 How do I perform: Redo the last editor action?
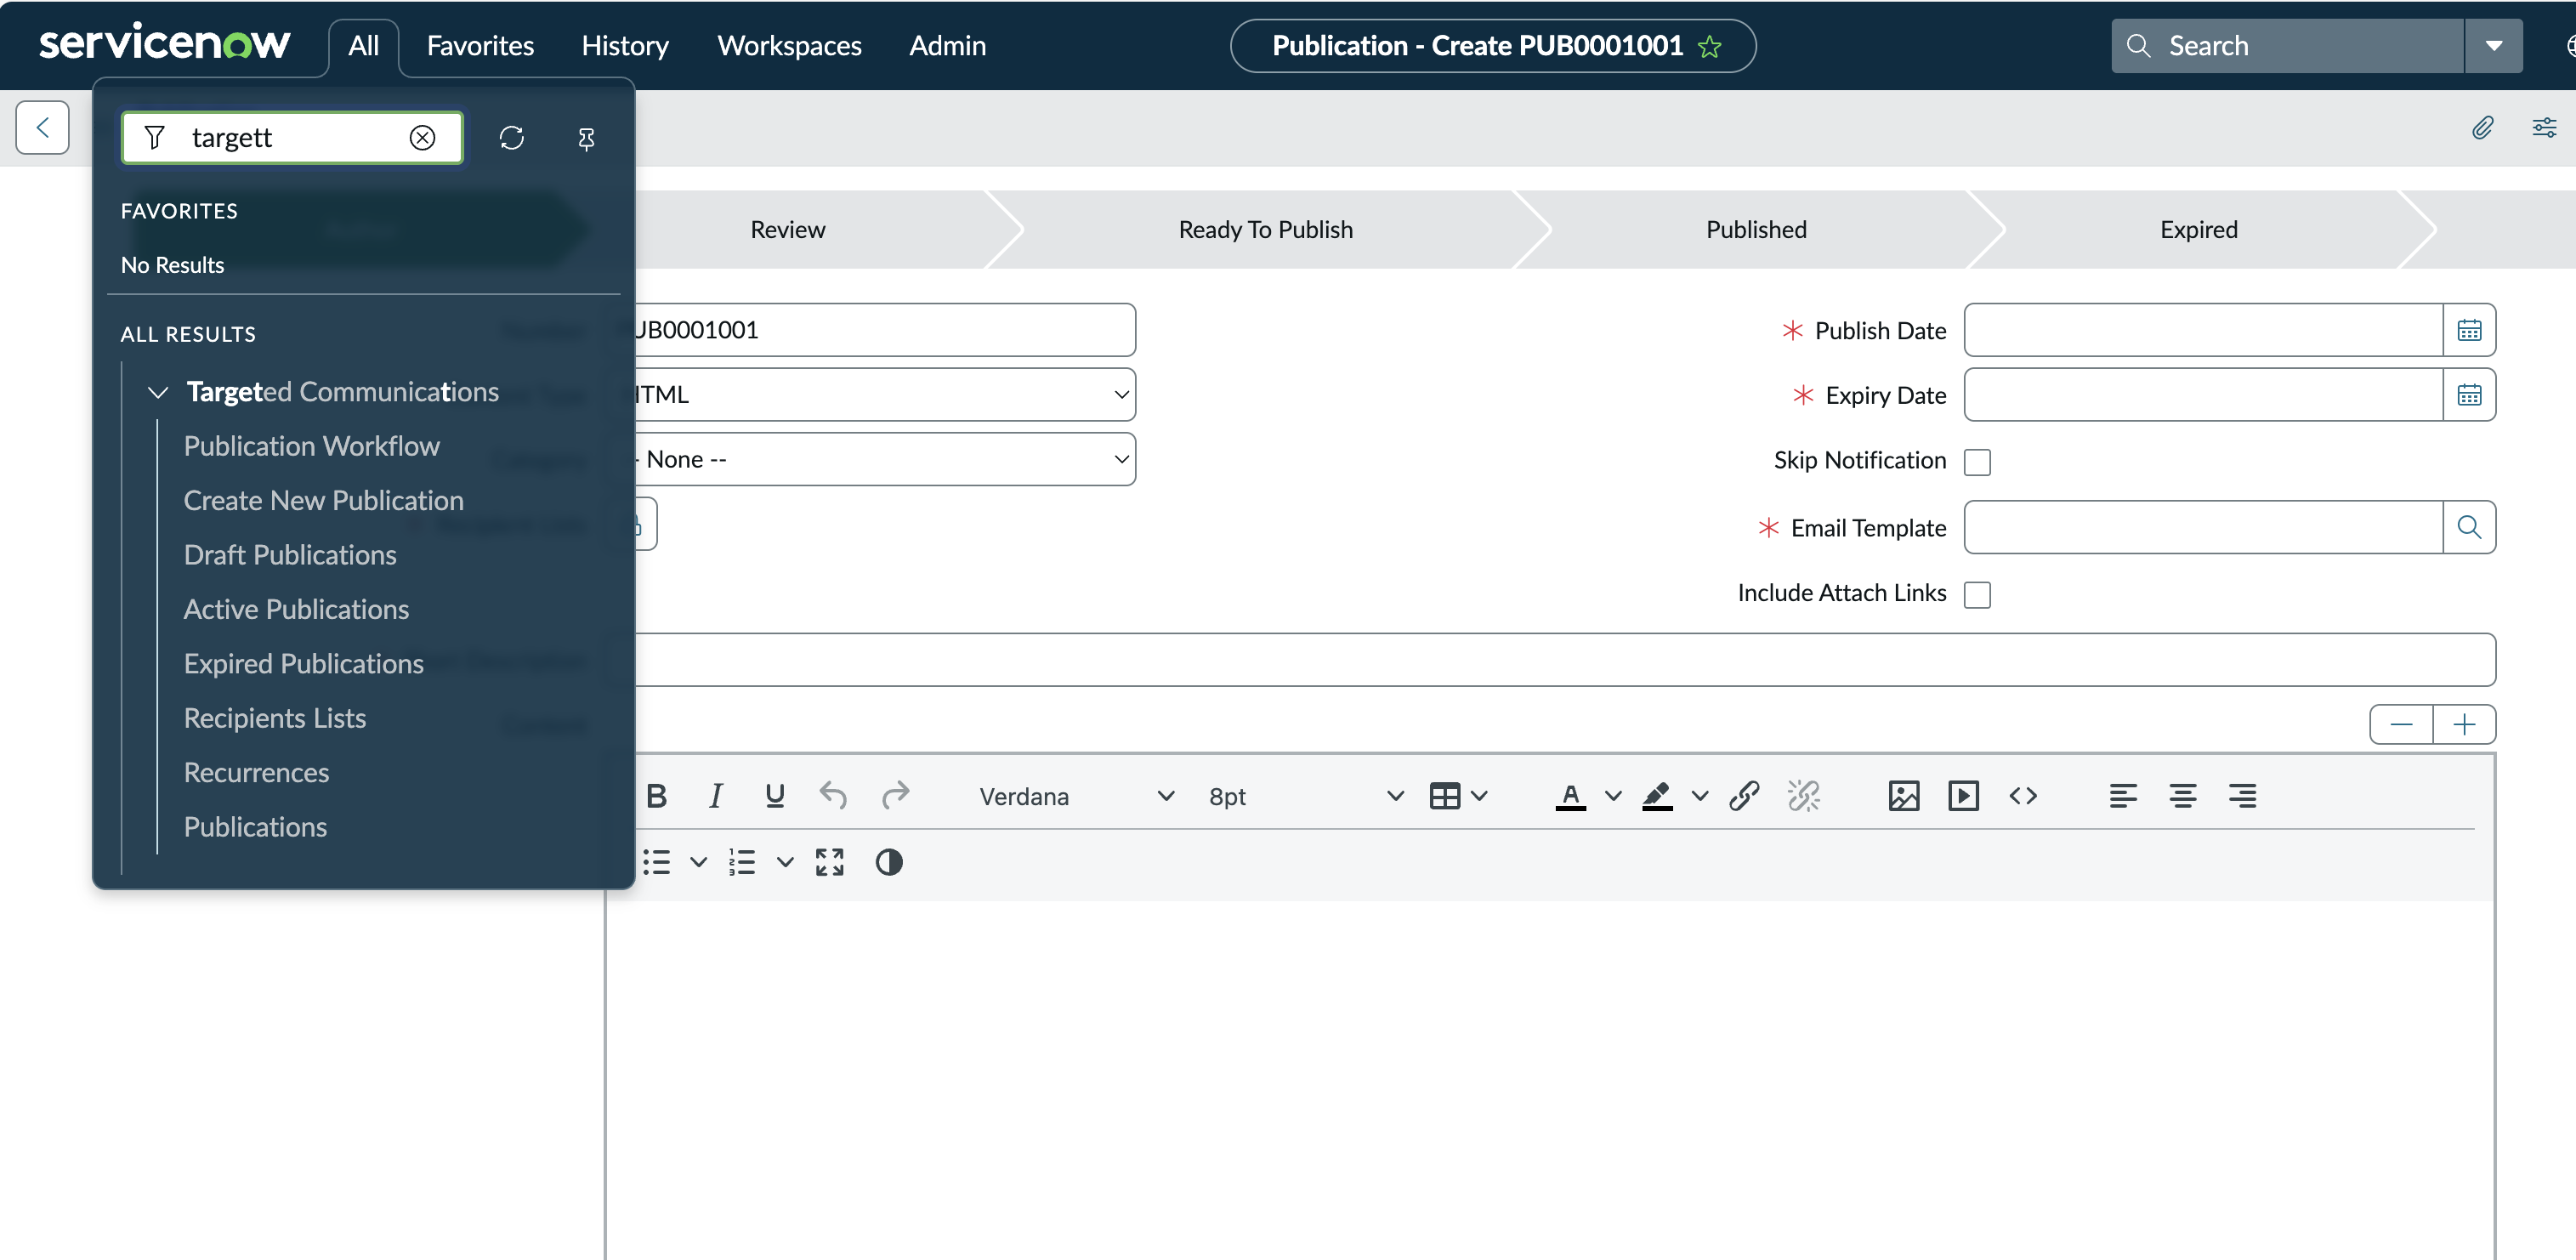pos(896,796)
